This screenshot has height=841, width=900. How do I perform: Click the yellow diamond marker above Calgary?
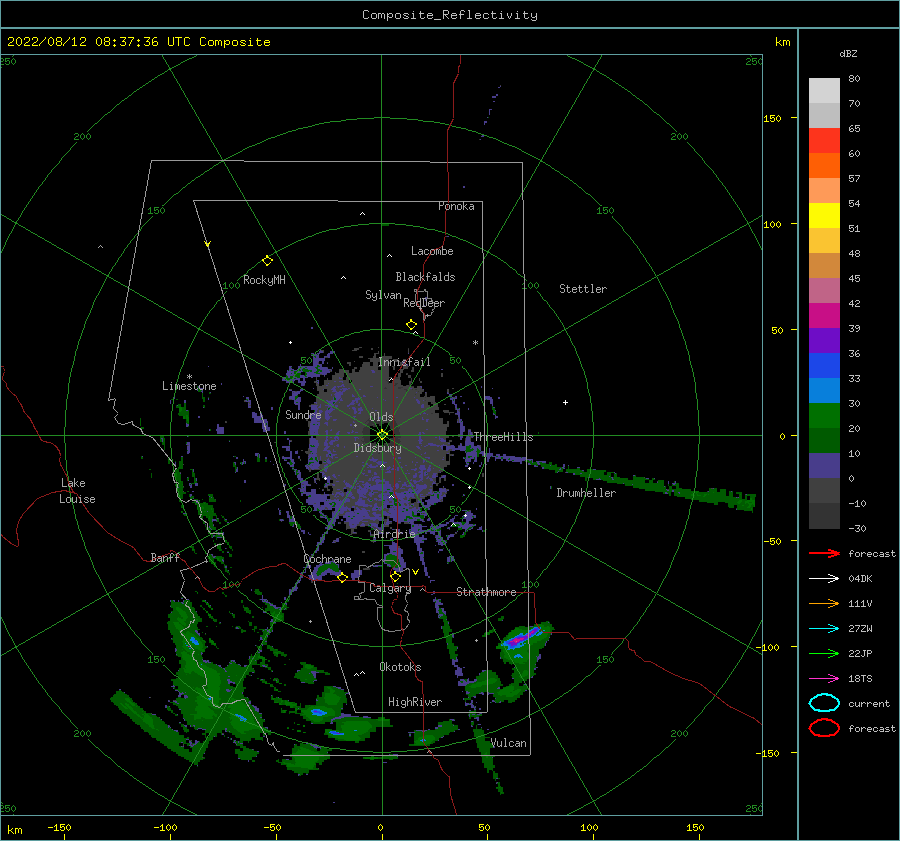pos(395,576)
